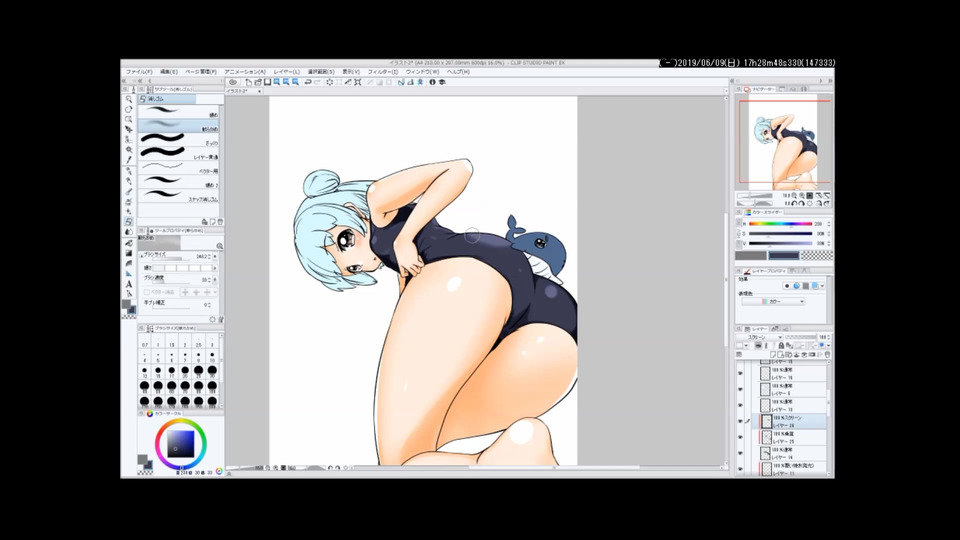
Task: Click Navigator zoom in icon
Action: coord(801,195)
